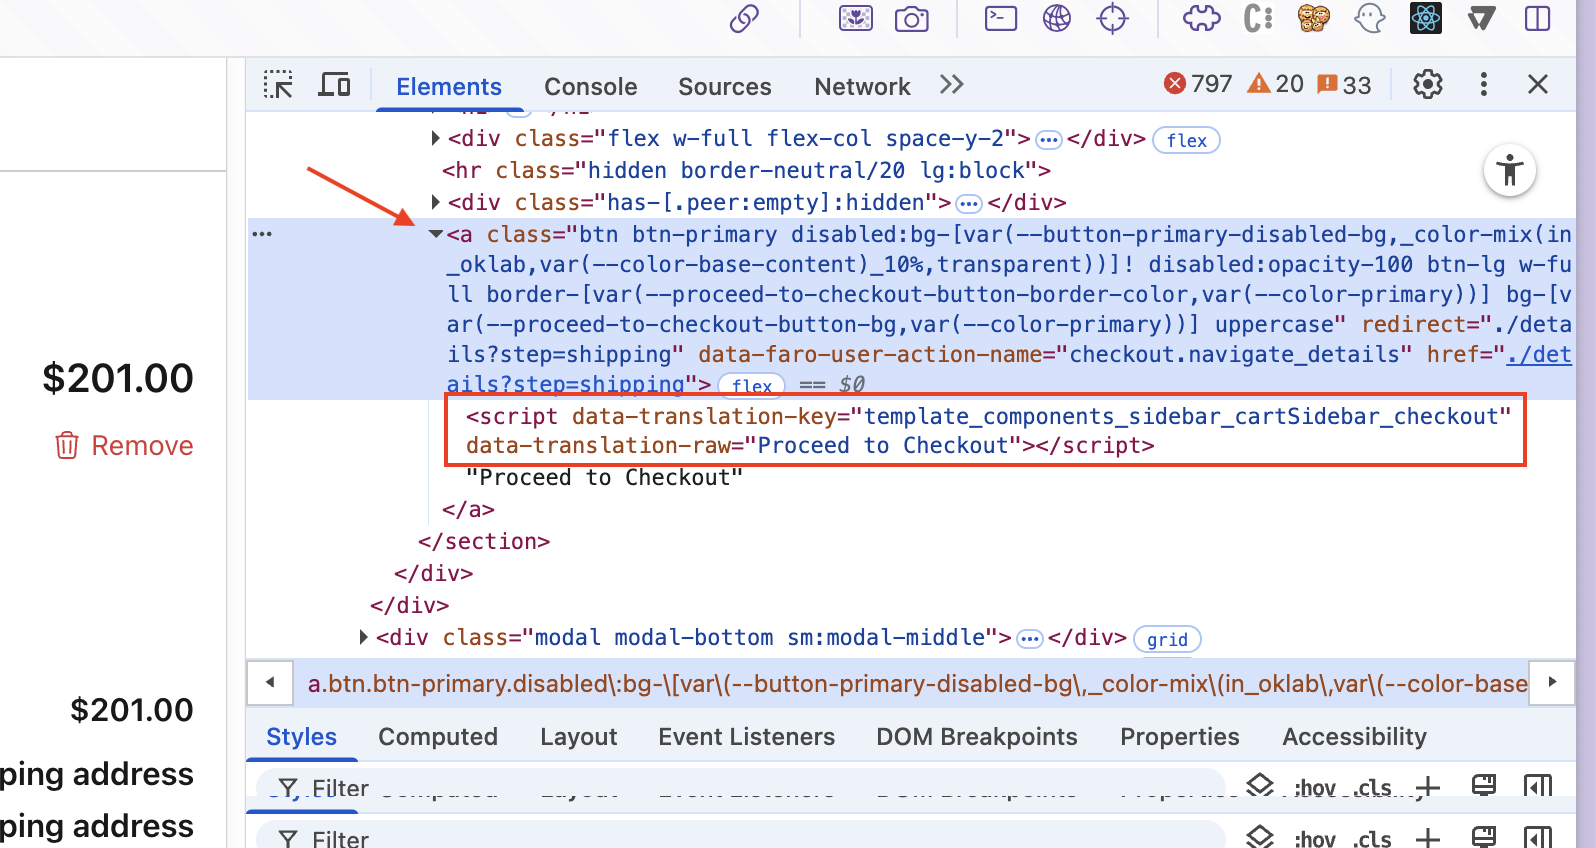Click the a.btn.btn-primary breadcrumb item
This screenshot has width=1596, height=848.
[x=917, y=684]
